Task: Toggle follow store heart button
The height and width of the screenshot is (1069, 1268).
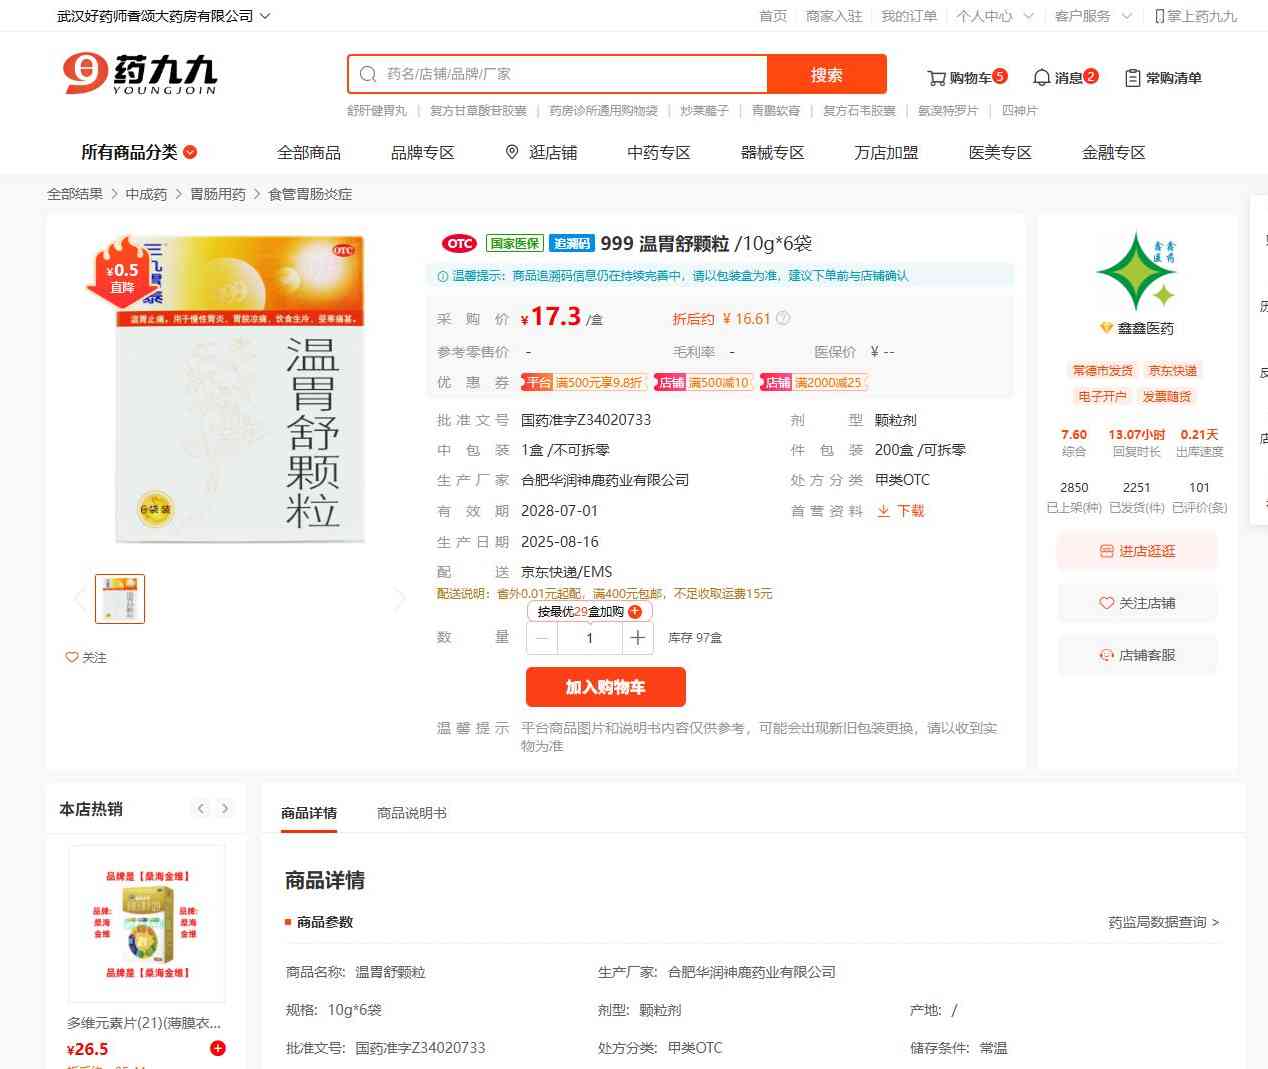Action: [x=1137, y=603]
